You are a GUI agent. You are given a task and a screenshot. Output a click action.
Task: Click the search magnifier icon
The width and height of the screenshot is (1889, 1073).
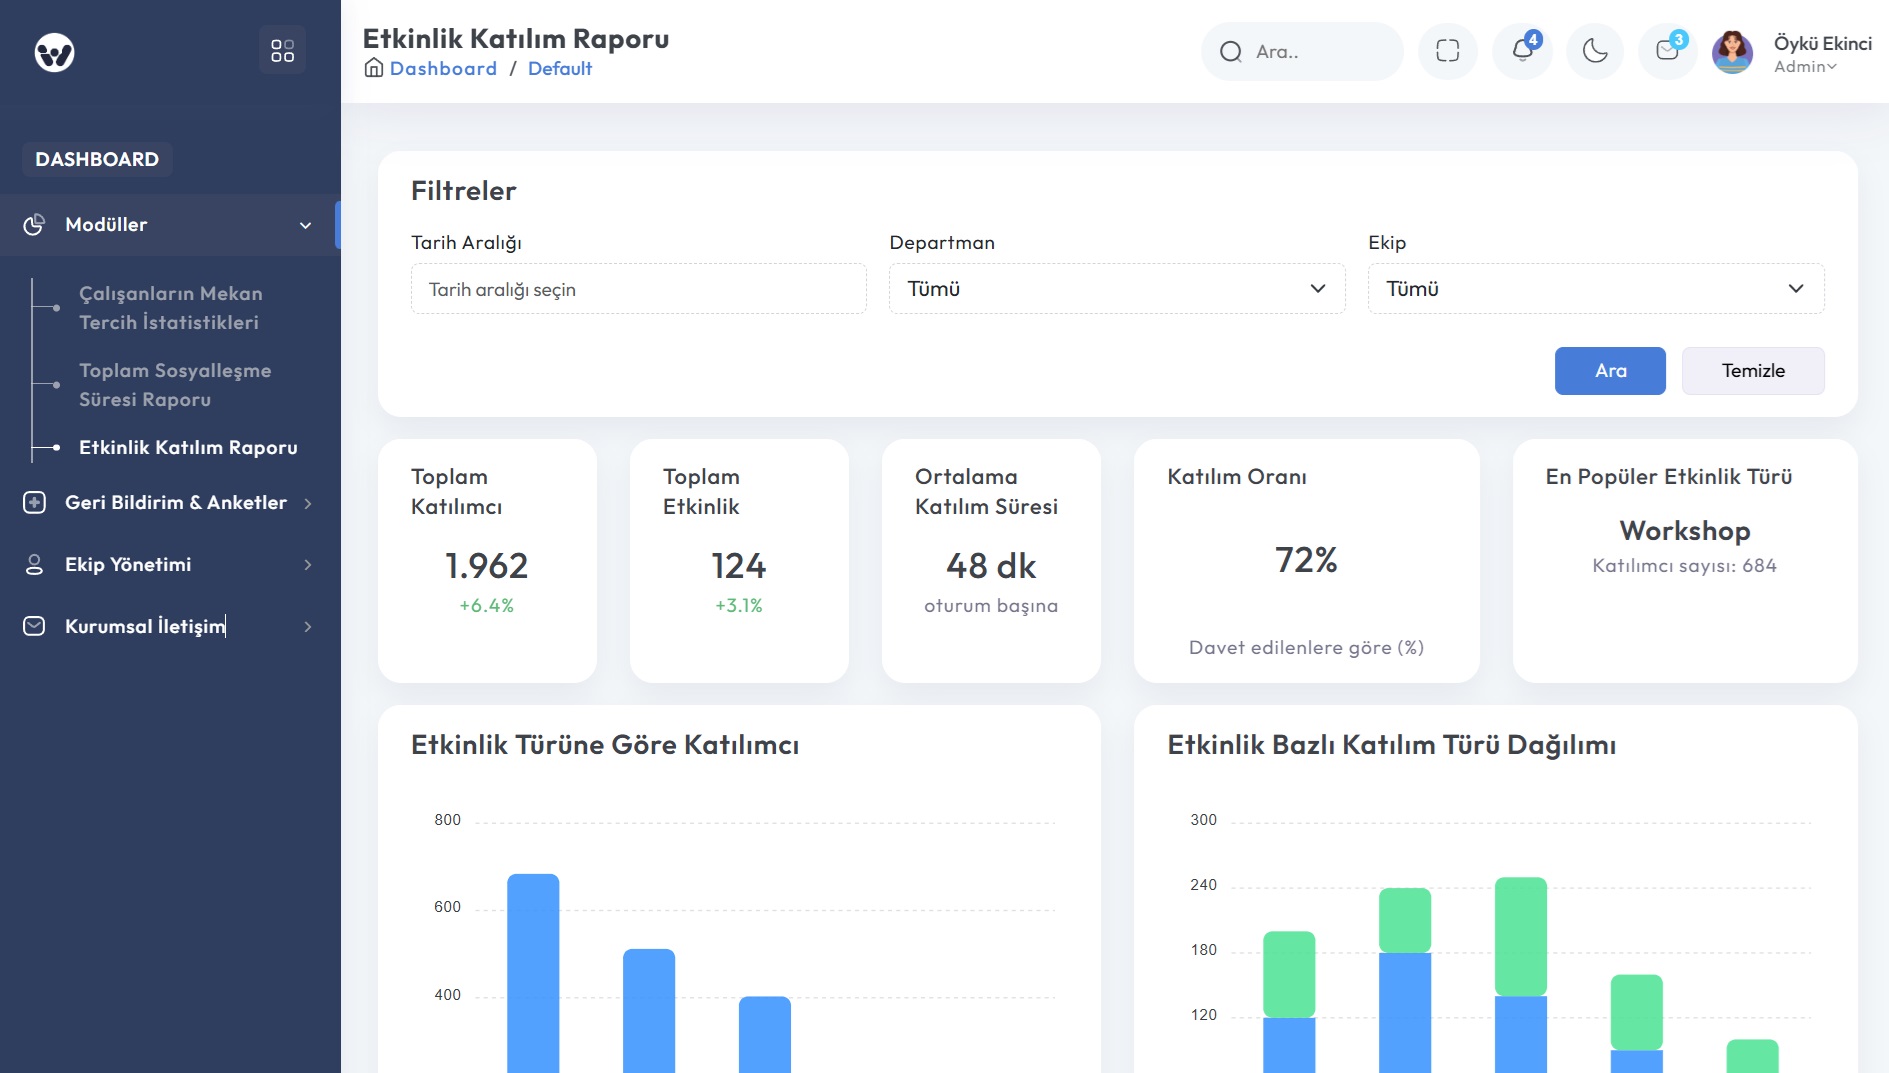coord(1231,52)
